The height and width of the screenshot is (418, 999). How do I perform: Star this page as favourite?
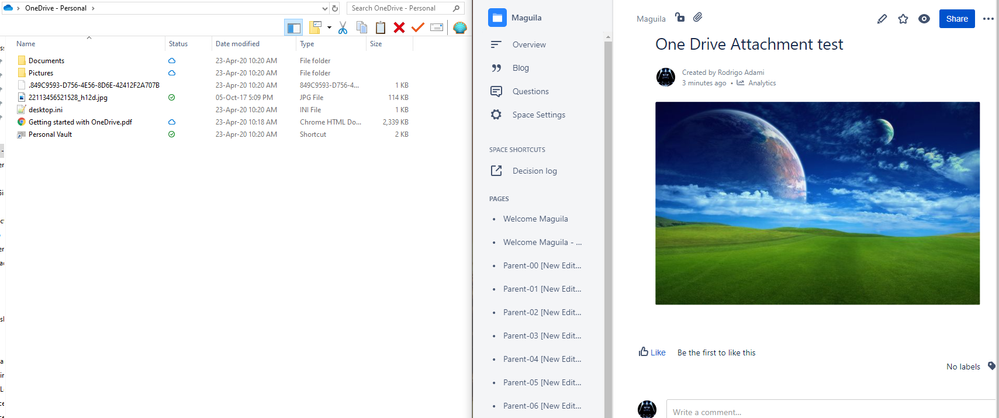point(903,19)
